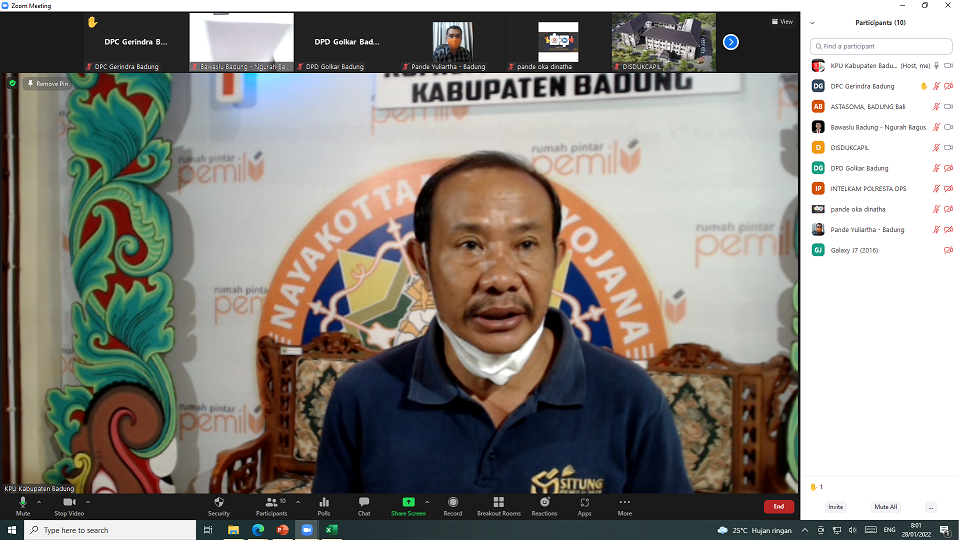This screenshot has width=959, height=540.
Task: Open the Chat panel
Action: [364, 505]
